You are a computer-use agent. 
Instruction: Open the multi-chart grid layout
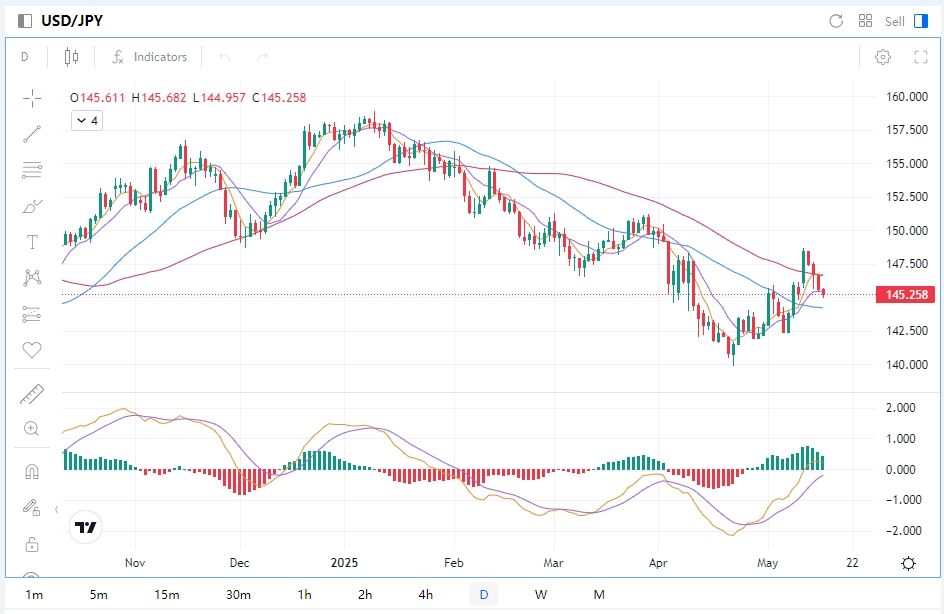(865, 21)
